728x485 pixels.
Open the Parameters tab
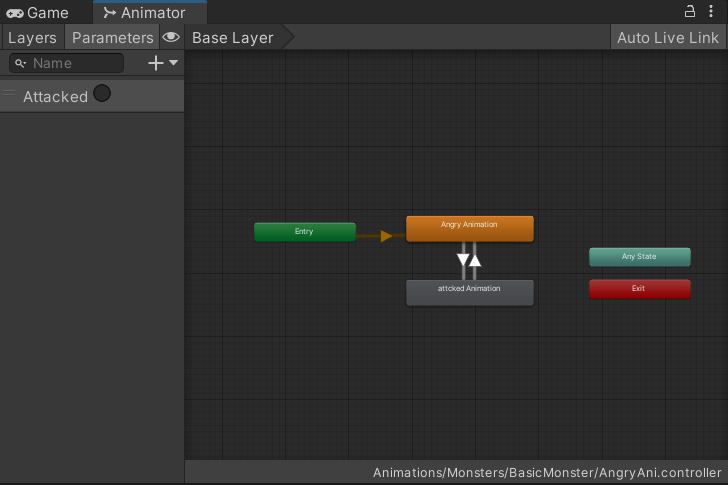click(x=112, y=38)
